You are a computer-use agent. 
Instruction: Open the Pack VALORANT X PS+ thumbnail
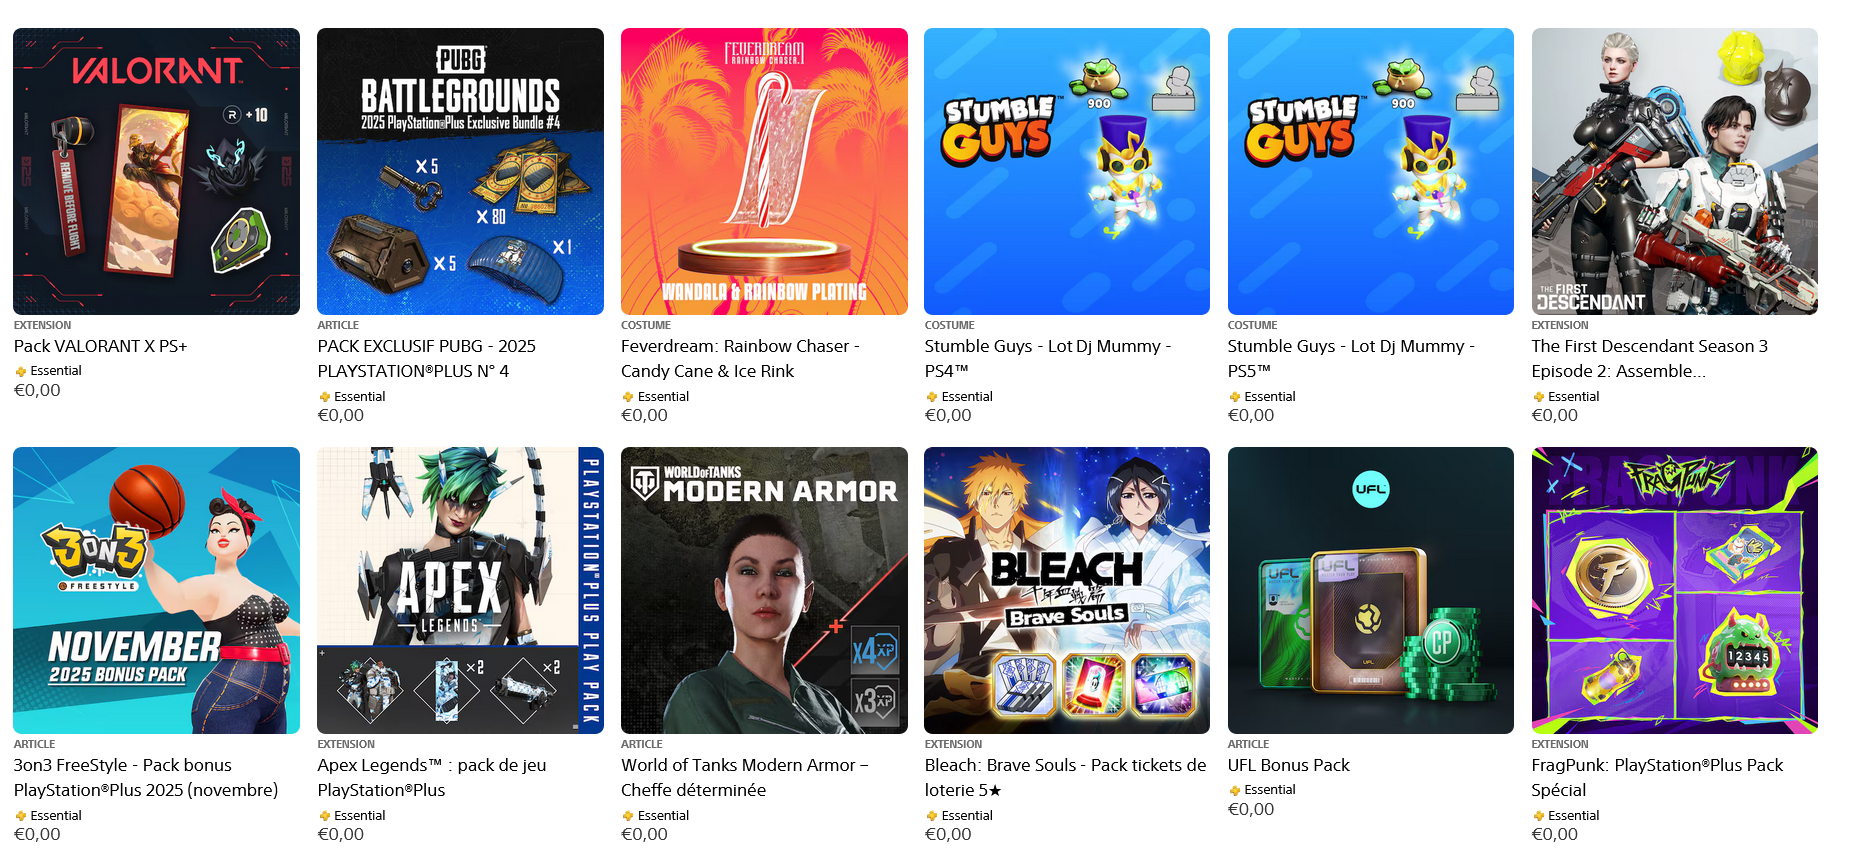[156, 171]
